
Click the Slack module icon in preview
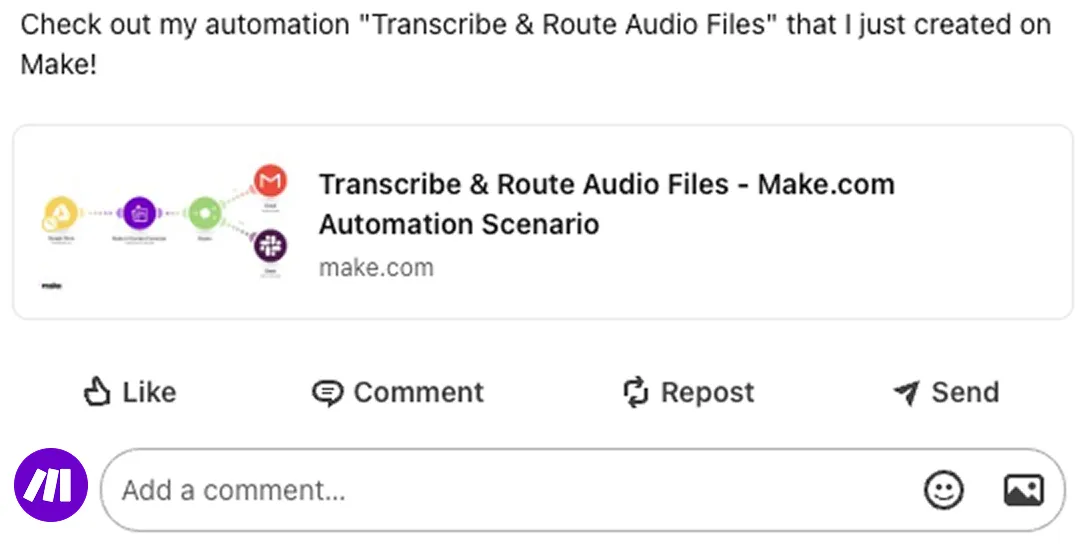(270, 245)
